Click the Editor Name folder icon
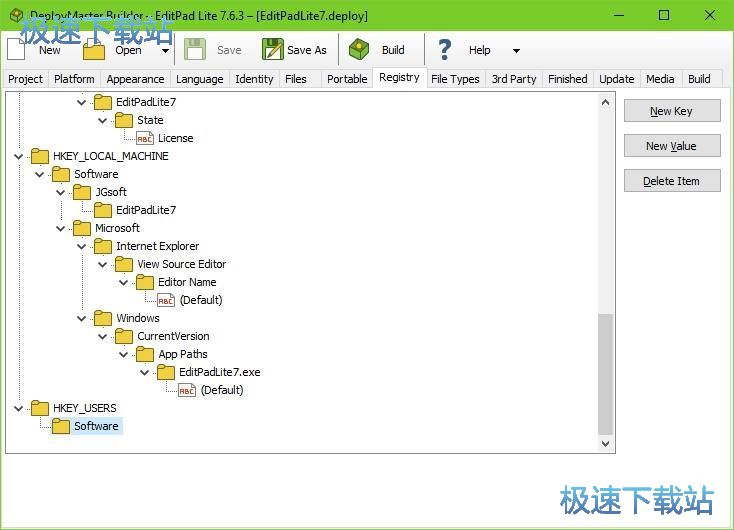The height and width of the screenshot is (530, 734). click(x=145, y=282)
